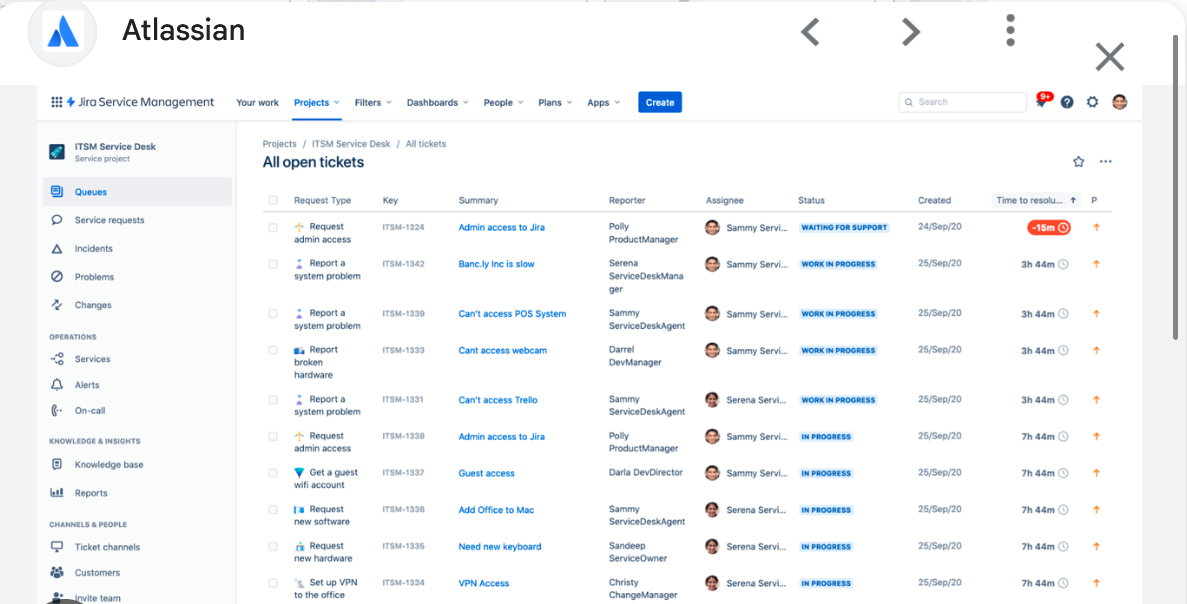Image resolution: width=1187 pixels, height=604 pixels.
Task: Select checkbox for ticket ITSM-1333
Action: [x=273, y=350]
